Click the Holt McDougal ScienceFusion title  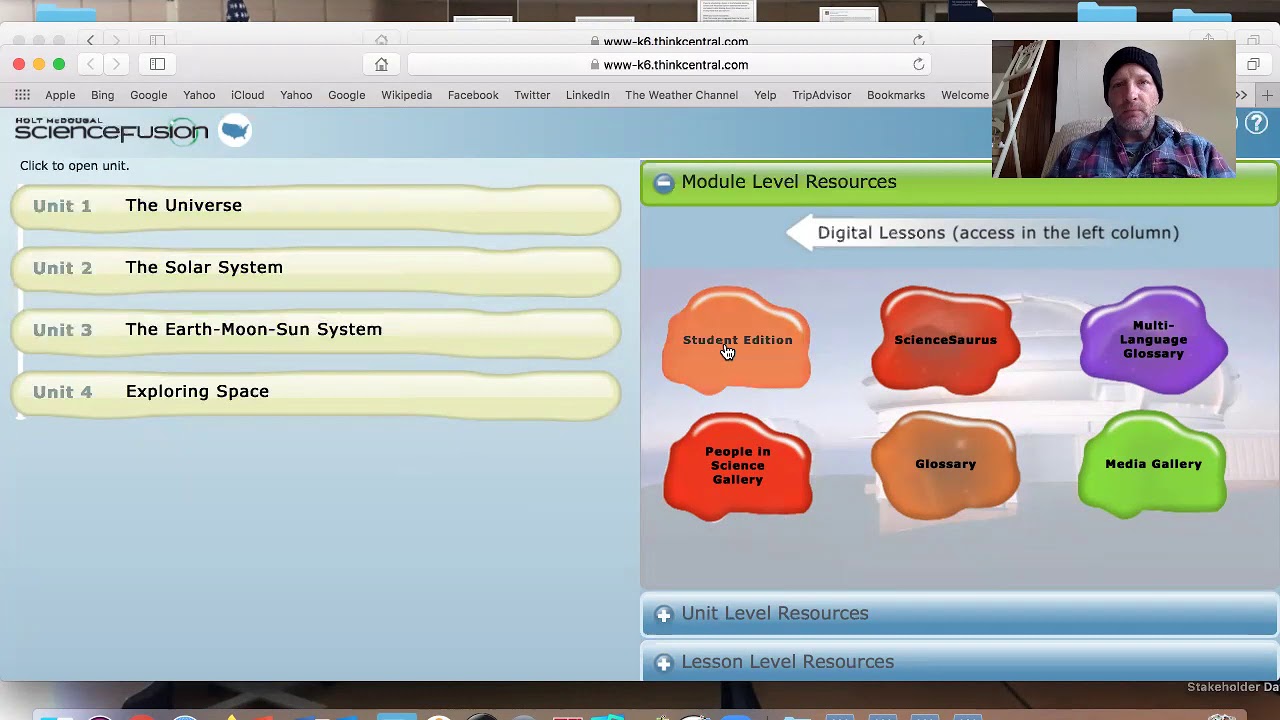point(111,130)
